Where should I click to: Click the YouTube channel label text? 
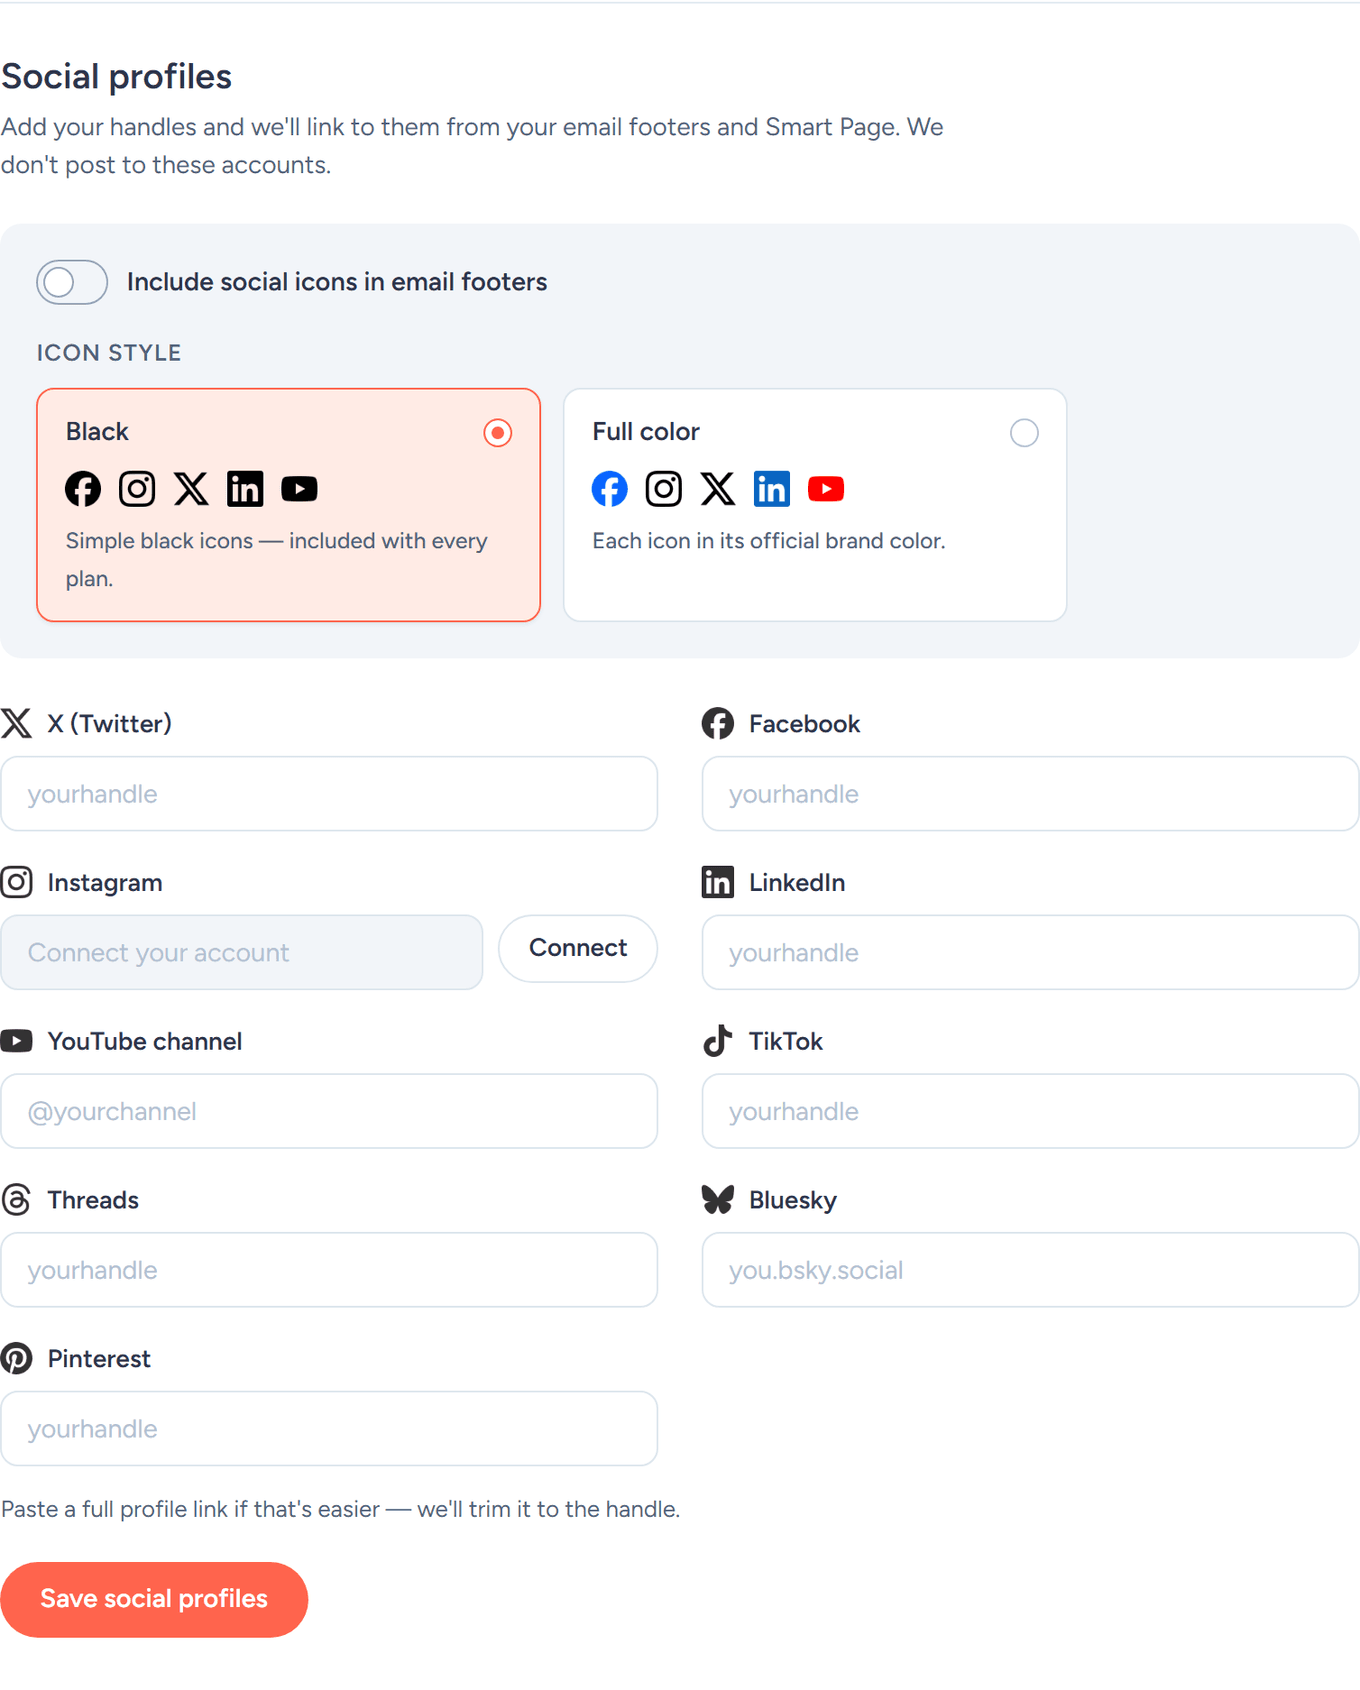tap(145, 1042)
